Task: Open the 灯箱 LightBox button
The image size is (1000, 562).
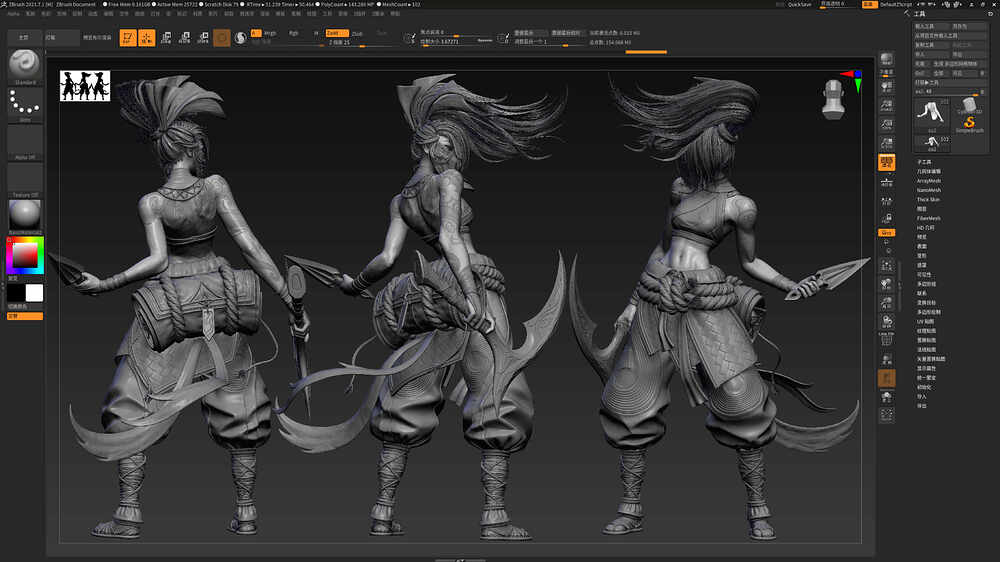Action: click(62, 38)
